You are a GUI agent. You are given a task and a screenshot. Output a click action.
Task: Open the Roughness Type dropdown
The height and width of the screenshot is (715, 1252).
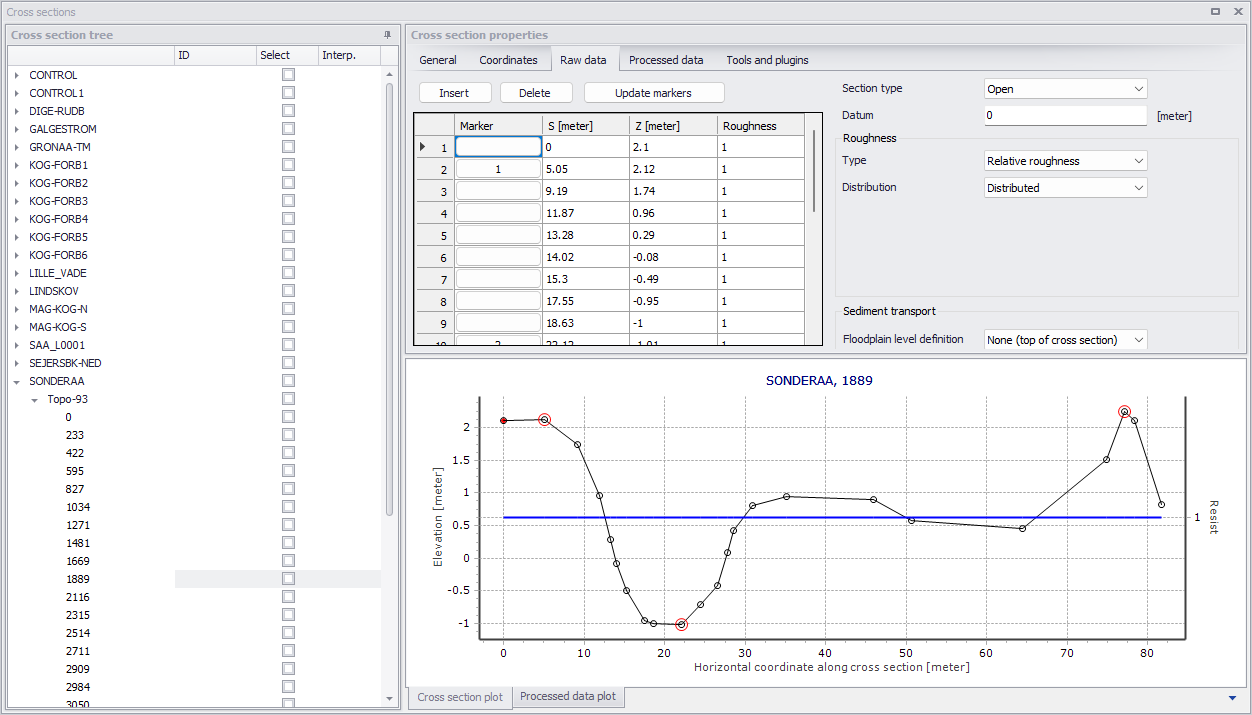pos(1066,161)
